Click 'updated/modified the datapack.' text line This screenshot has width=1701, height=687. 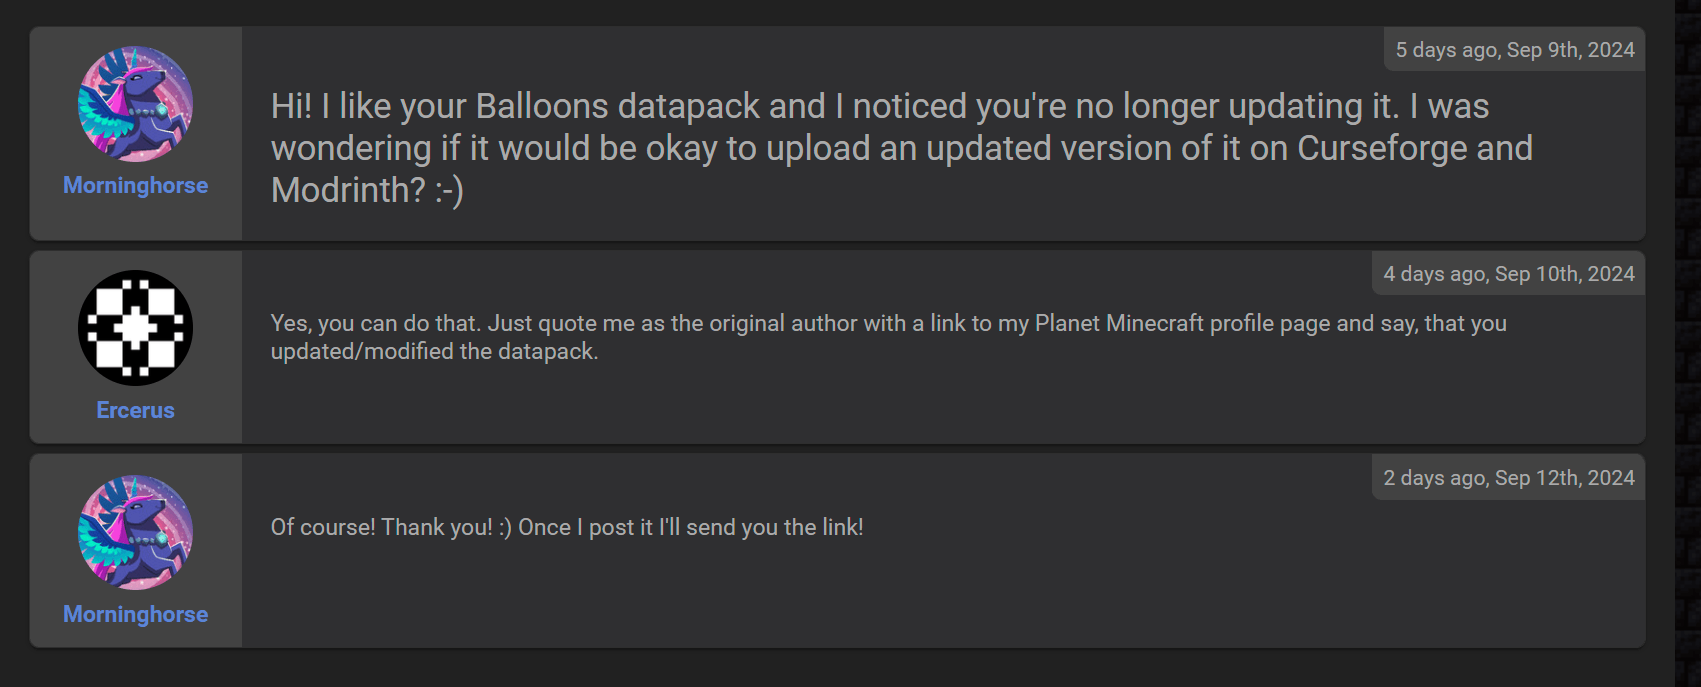434,352
